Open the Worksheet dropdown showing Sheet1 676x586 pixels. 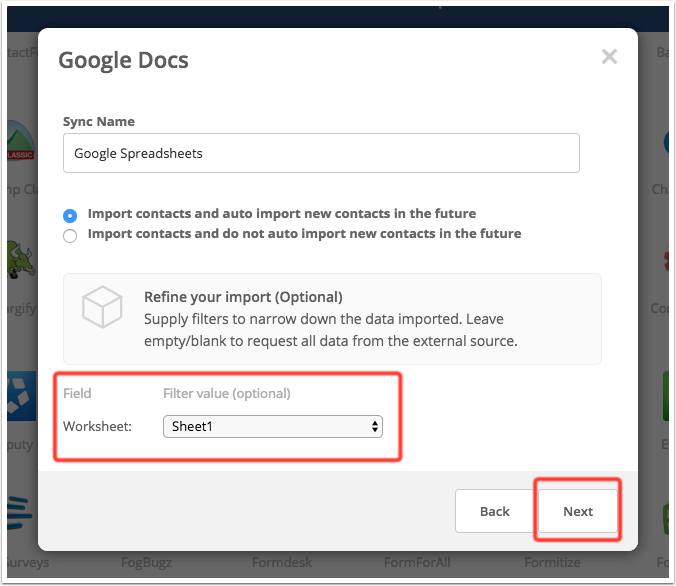[272, 426]
